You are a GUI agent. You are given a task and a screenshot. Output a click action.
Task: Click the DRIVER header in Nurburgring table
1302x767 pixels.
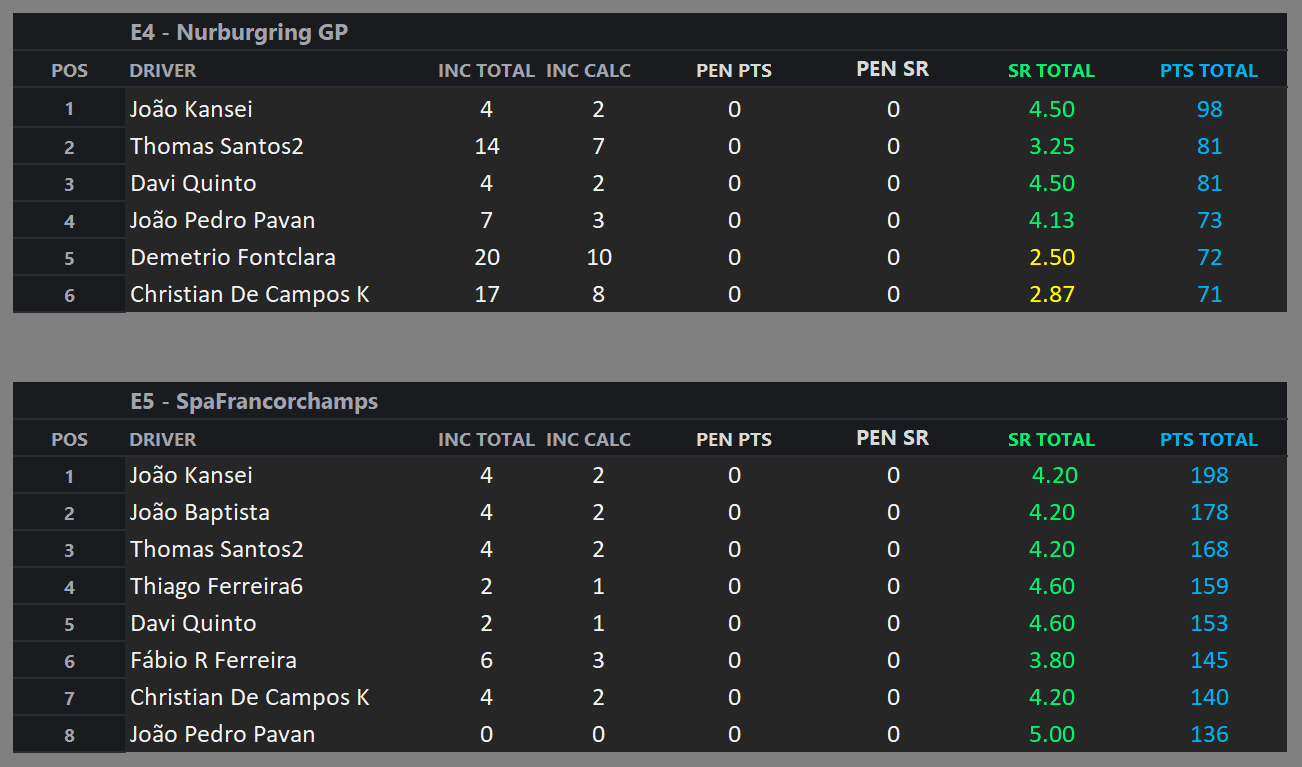(x=163, y=71)
